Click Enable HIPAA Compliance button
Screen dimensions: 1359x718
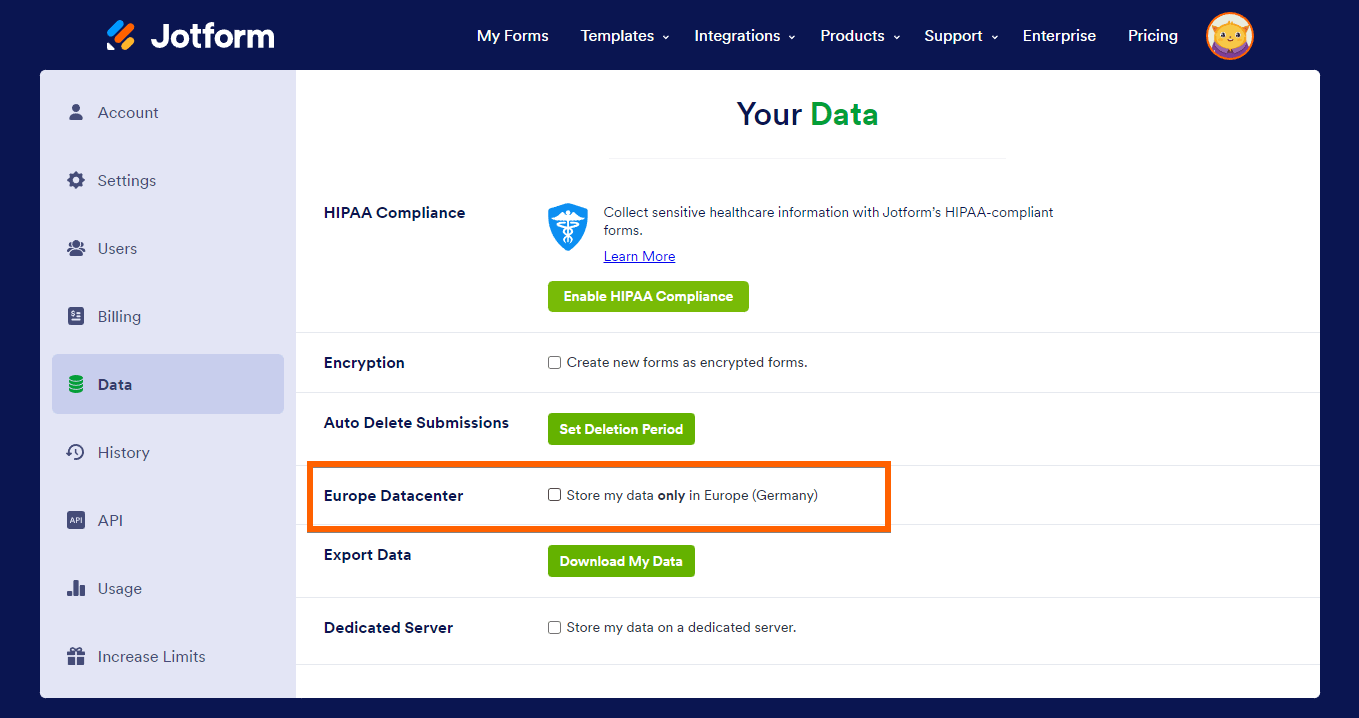(x=648, y=296)
